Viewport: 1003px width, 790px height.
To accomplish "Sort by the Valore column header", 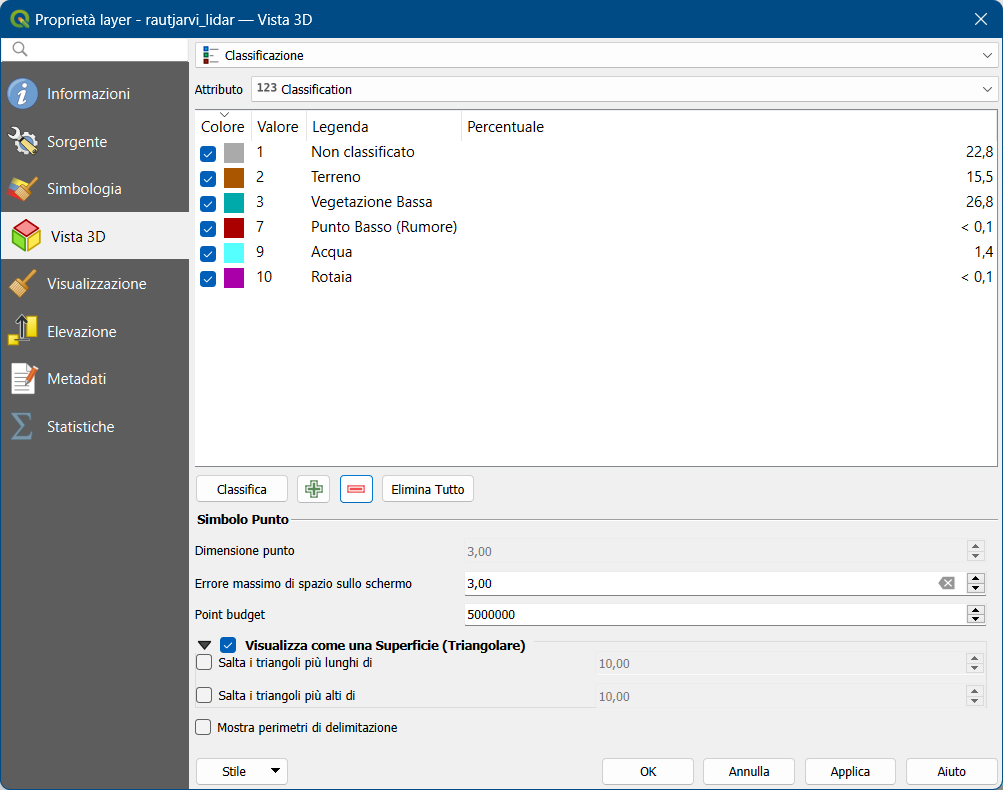I will (x=278, y=127).
